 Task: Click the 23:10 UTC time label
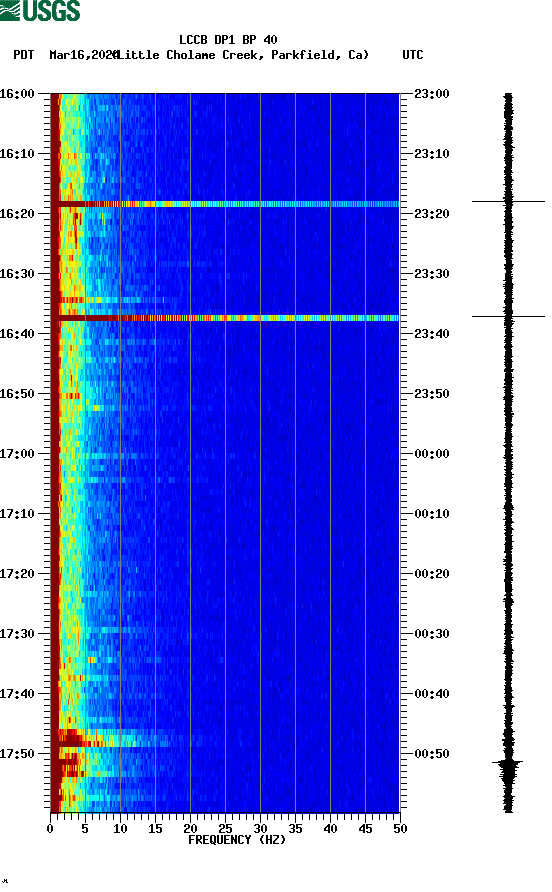pos(432,154)
